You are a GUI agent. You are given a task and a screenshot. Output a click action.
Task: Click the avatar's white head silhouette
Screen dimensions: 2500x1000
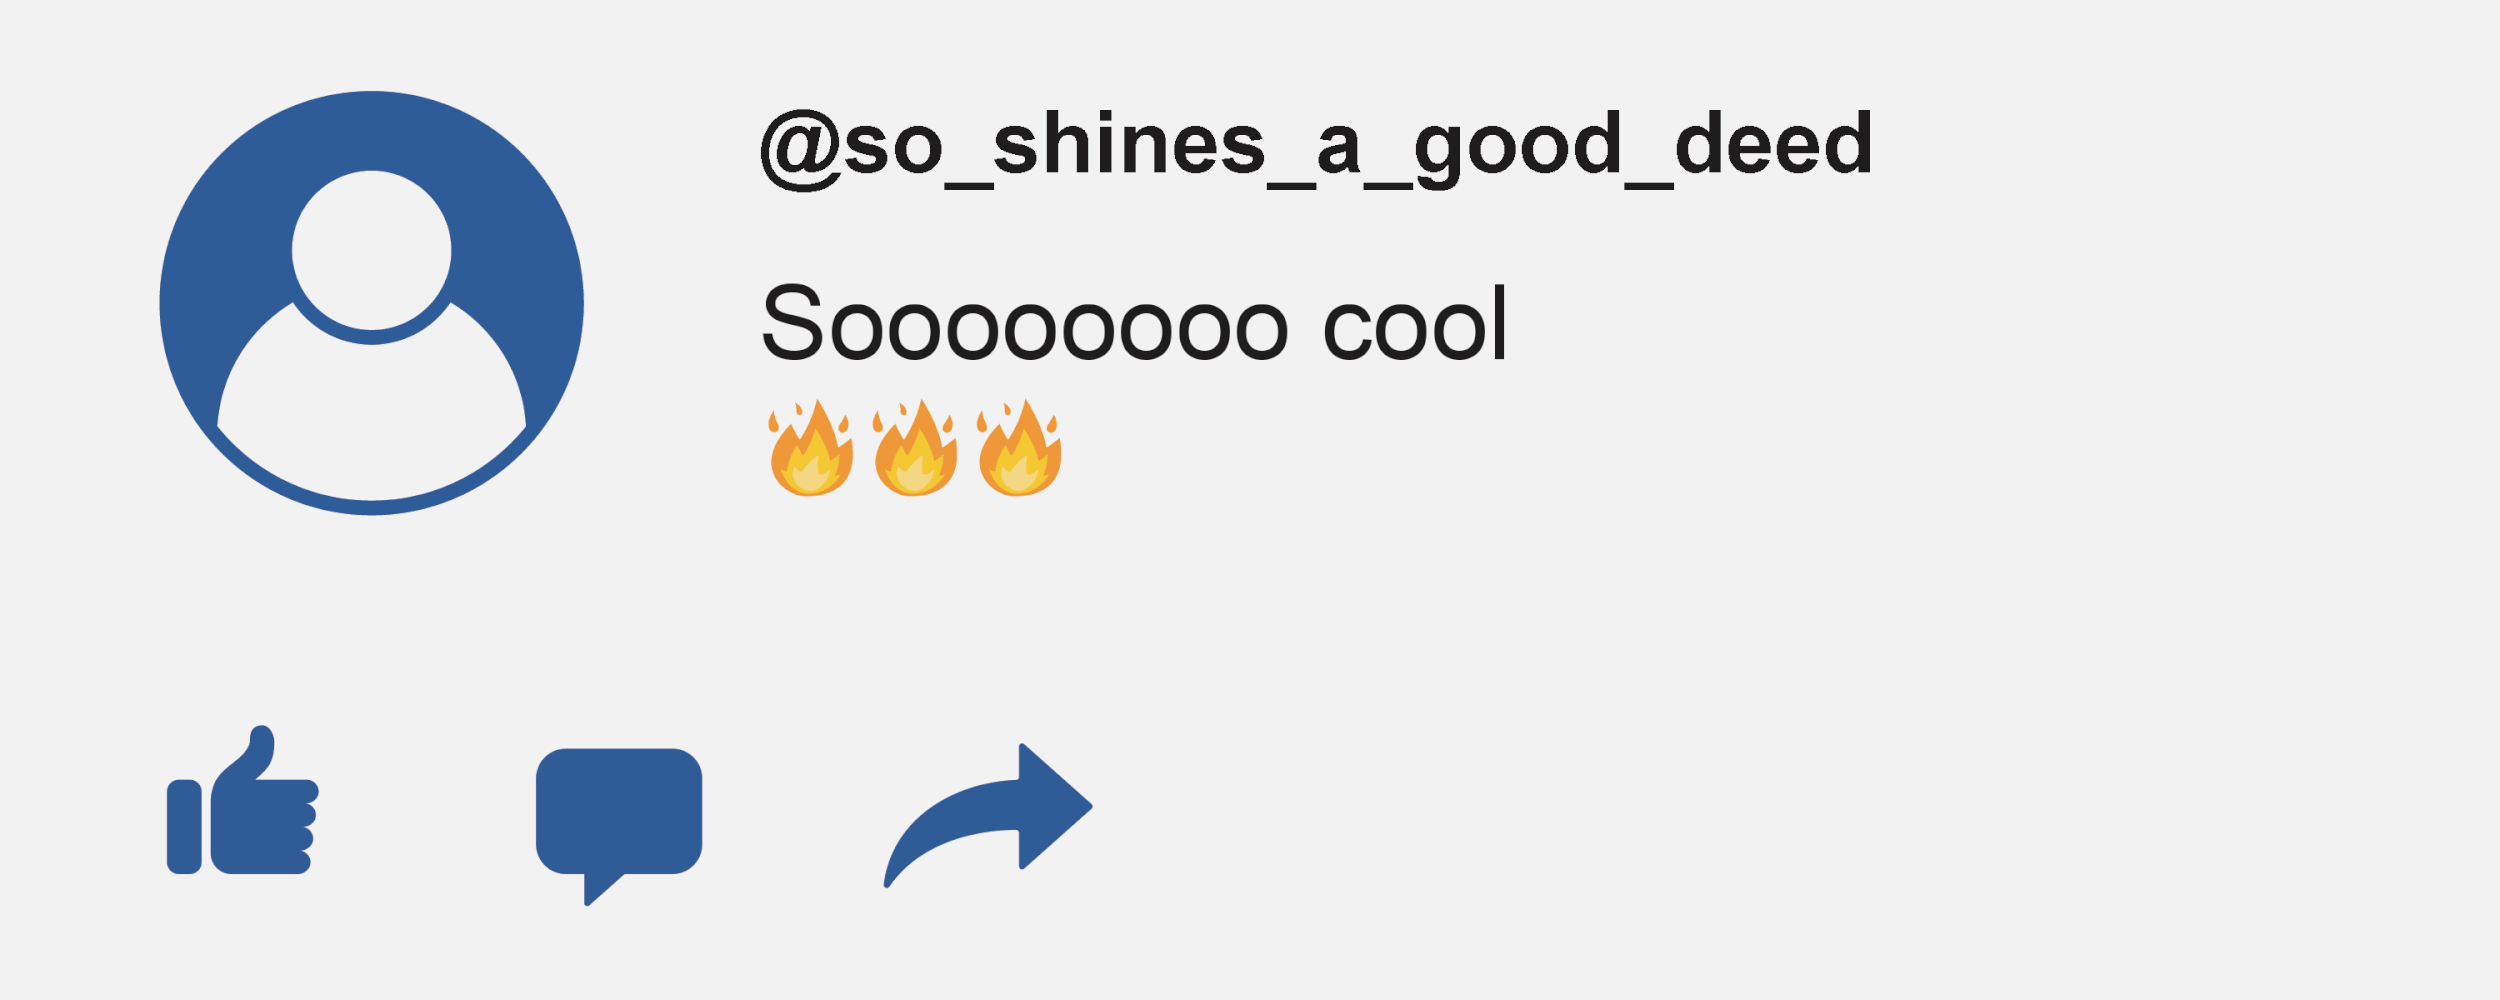[372, 250]
